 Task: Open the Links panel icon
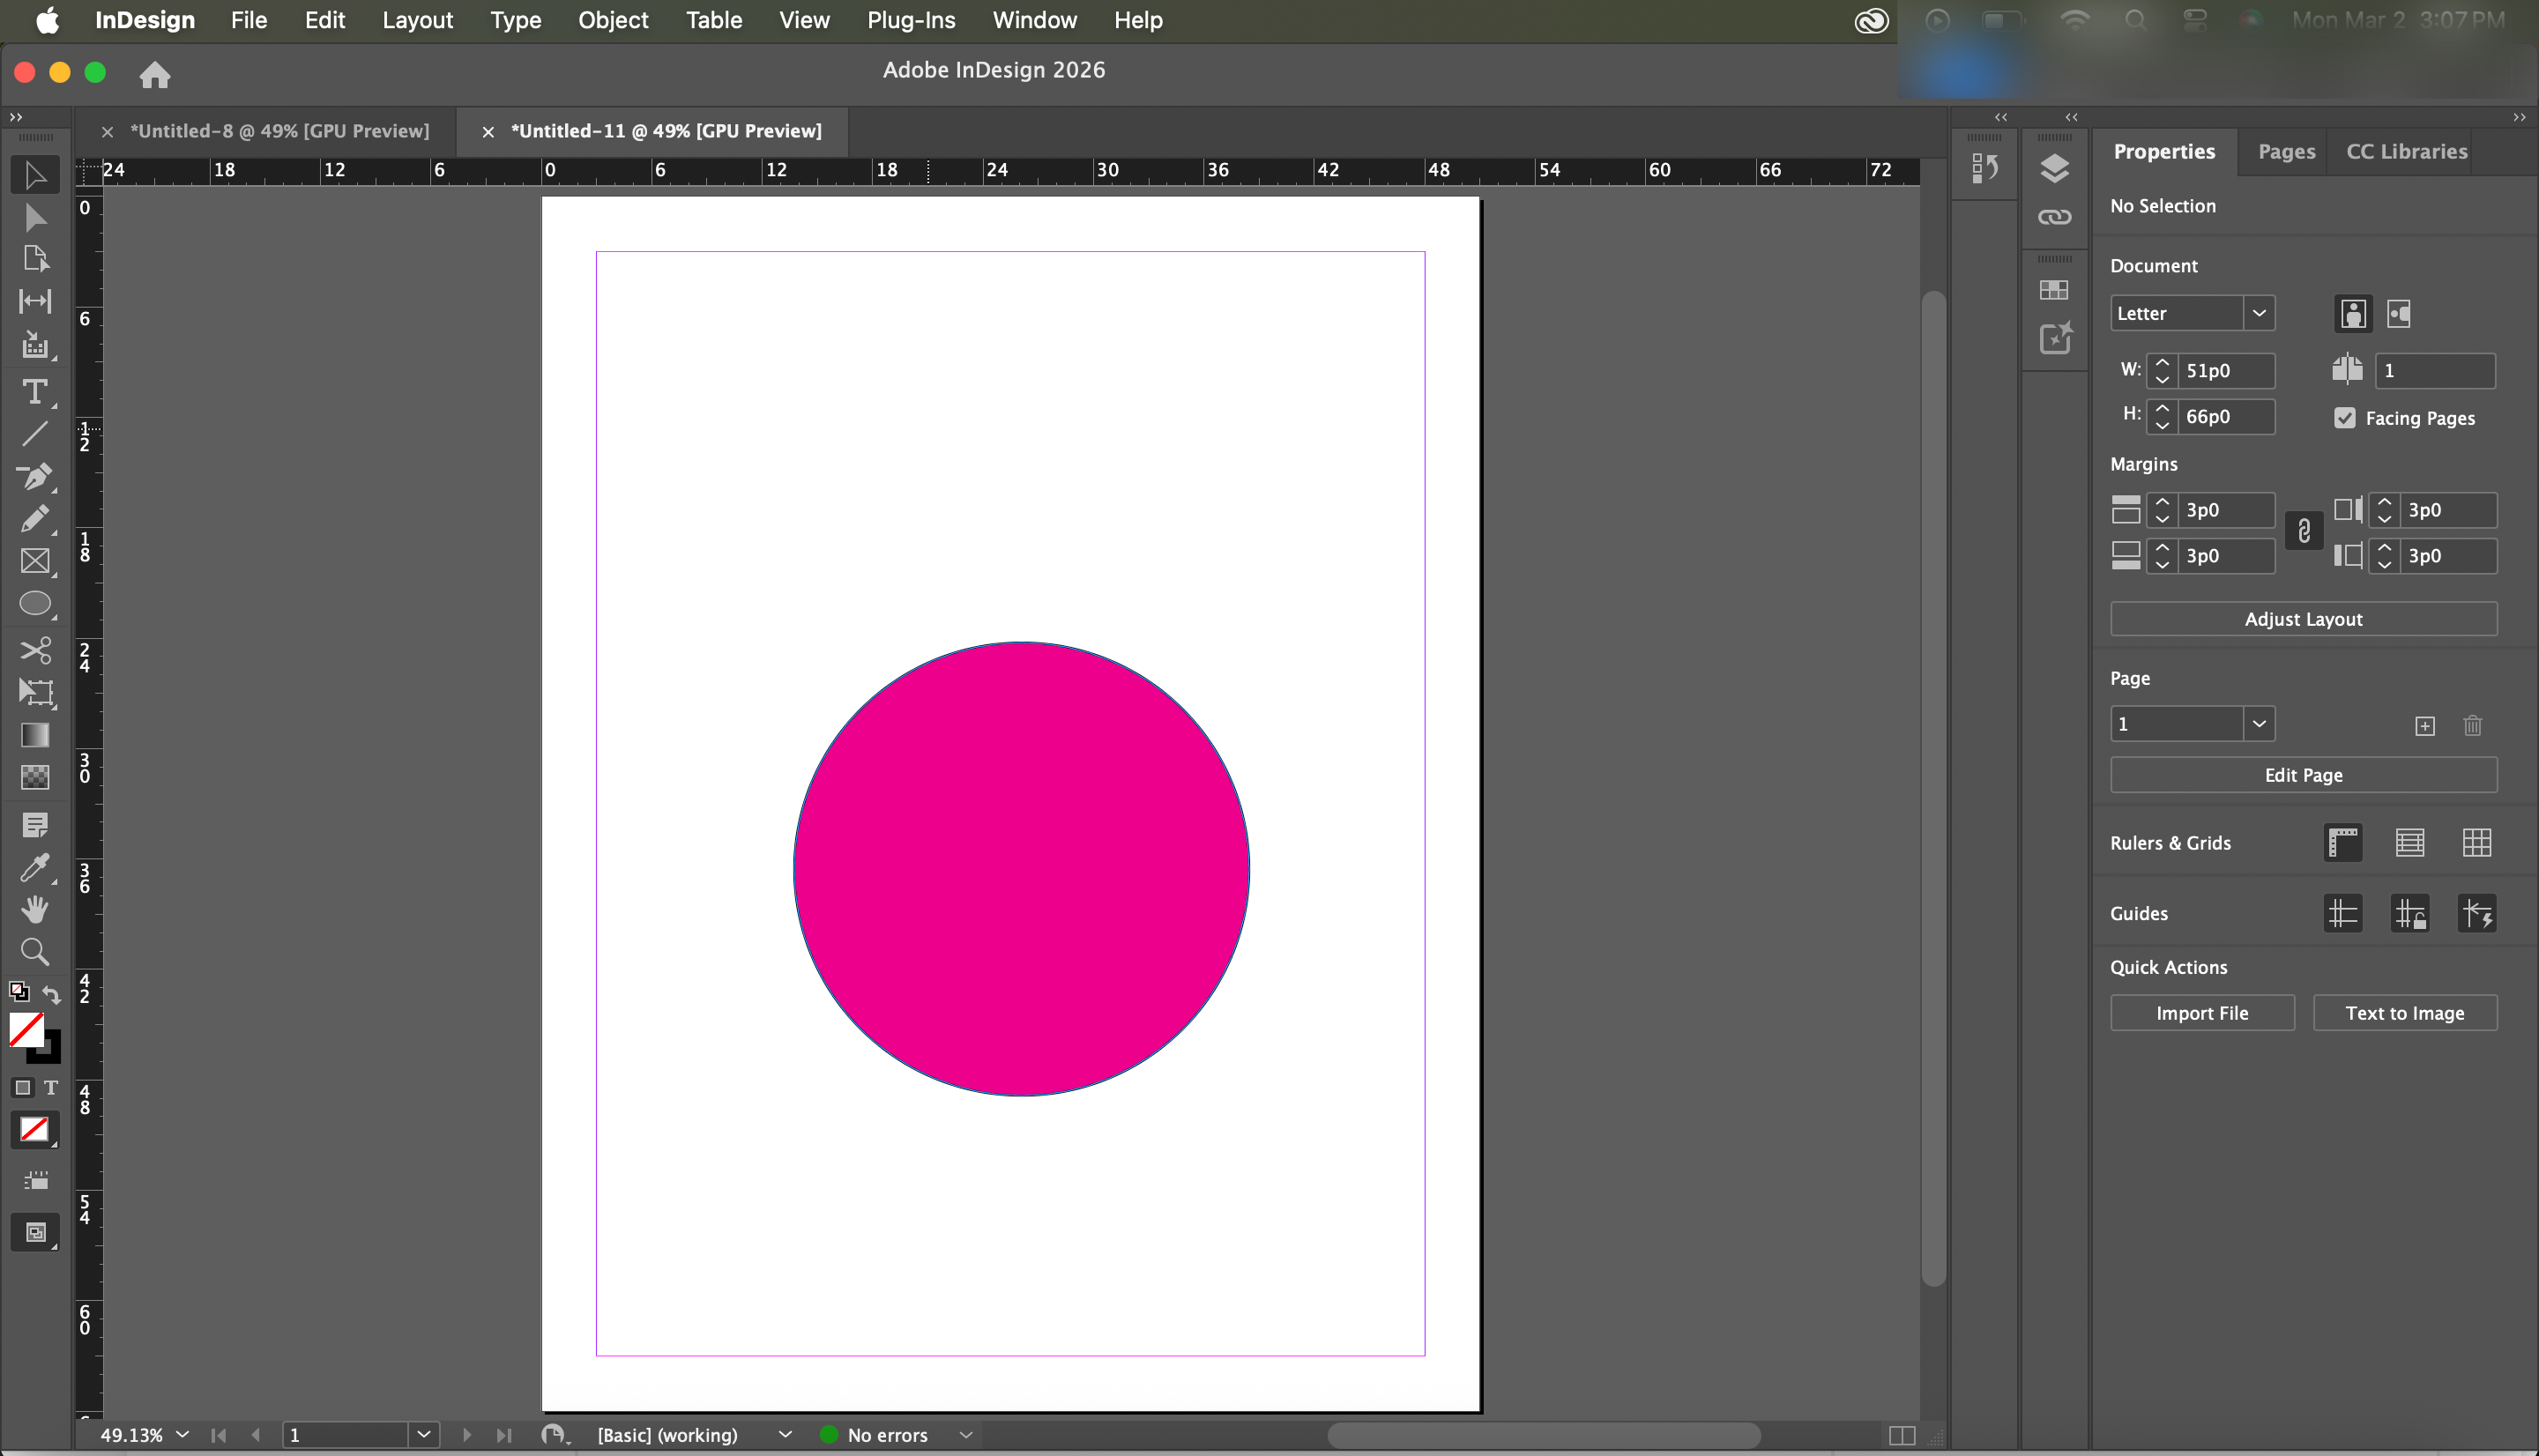[2054, 217]
